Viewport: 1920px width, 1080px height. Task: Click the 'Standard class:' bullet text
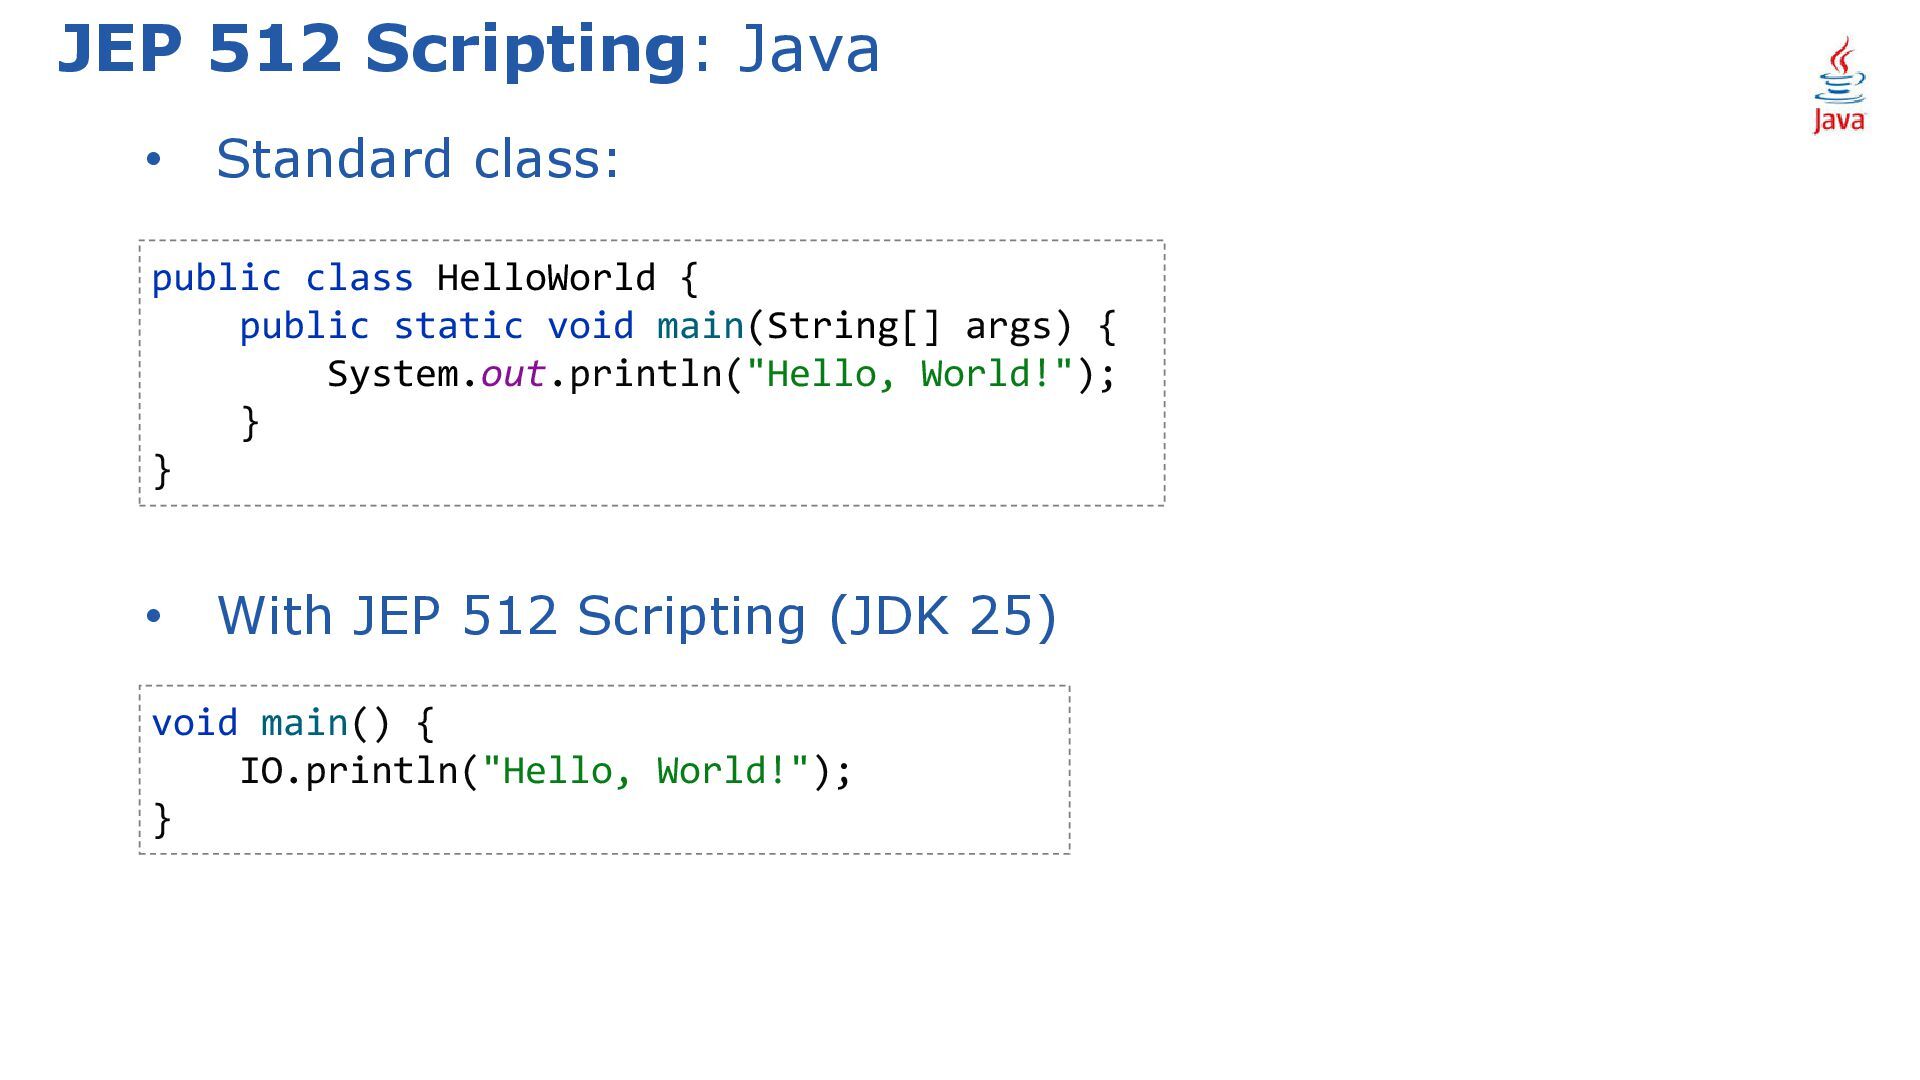418,159
